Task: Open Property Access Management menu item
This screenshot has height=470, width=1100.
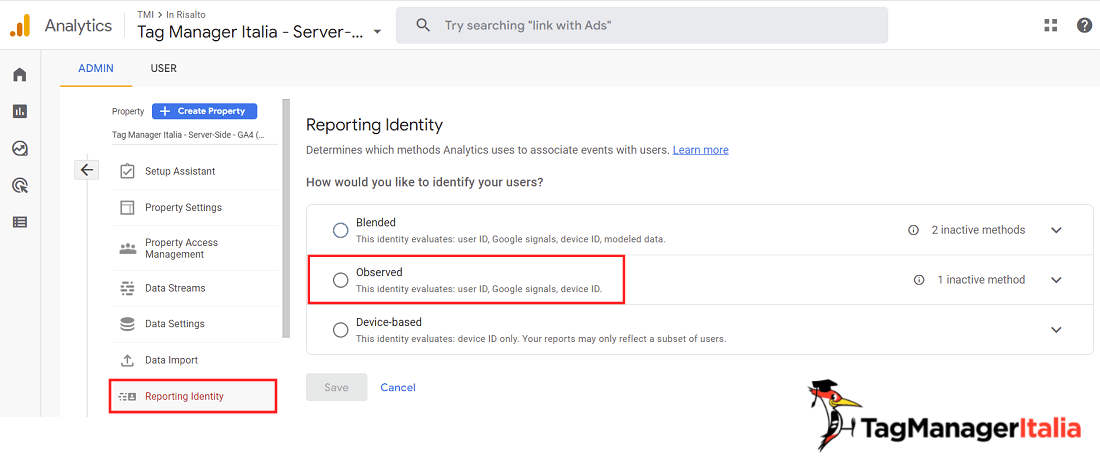Action: pos(195,248)
